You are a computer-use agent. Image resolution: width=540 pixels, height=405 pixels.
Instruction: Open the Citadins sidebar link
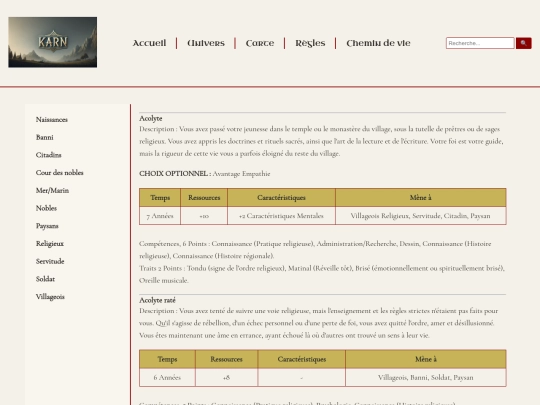click(49, 155)
